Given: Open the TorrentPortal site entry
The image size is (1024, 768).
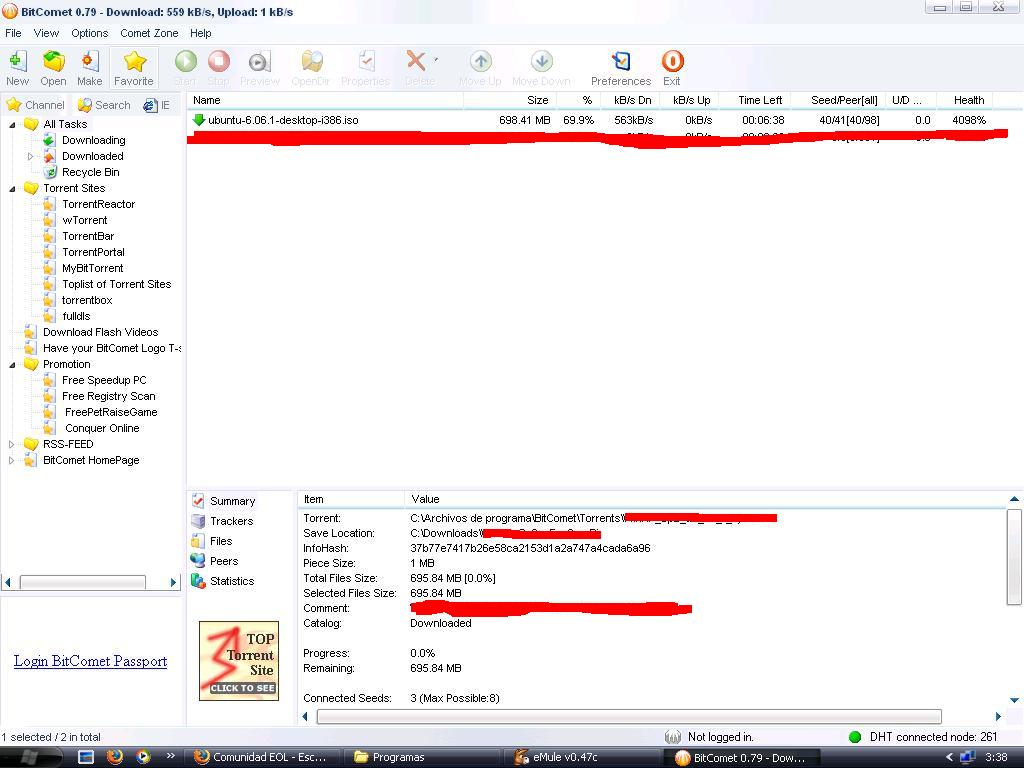Looking at the screenshot, I should coord(93,252).
